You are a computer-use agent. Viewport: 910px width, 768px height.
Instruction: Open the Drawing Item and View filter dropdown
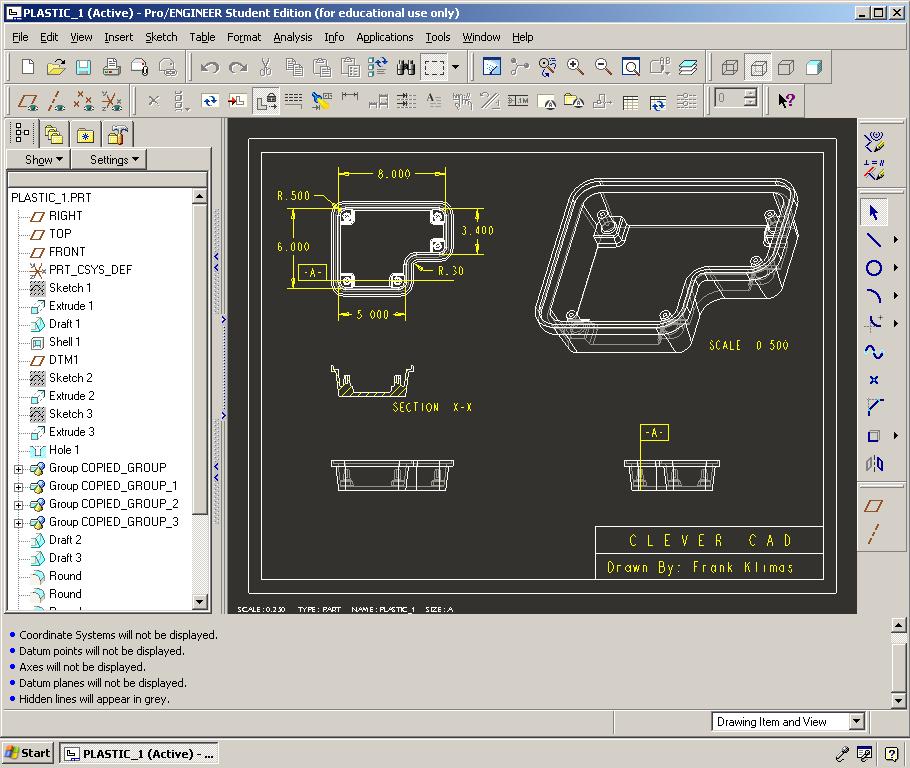click(856, 721)
